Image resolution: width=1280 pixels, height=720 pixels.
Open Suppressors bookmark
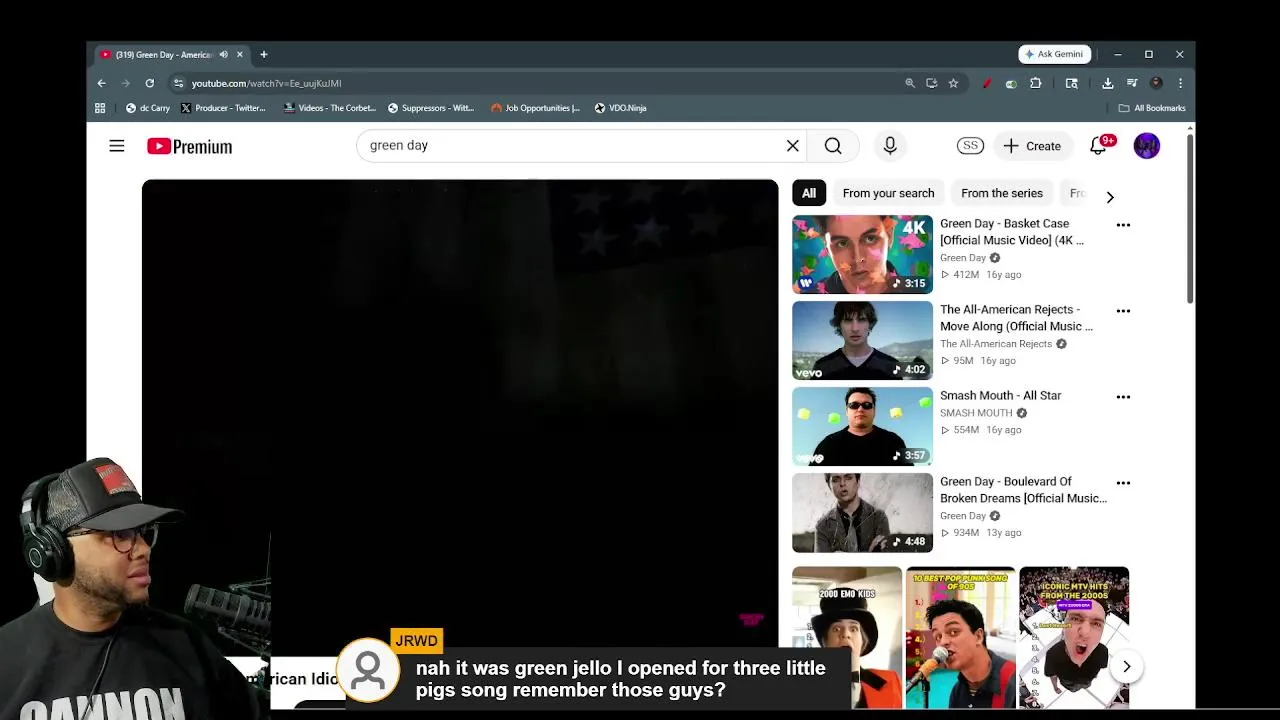[x=430, y=108]
